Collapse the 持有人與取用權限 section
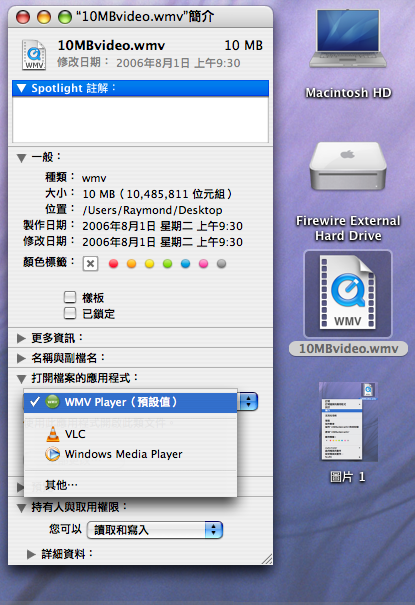415x605 pixels. tap(22, 508)
